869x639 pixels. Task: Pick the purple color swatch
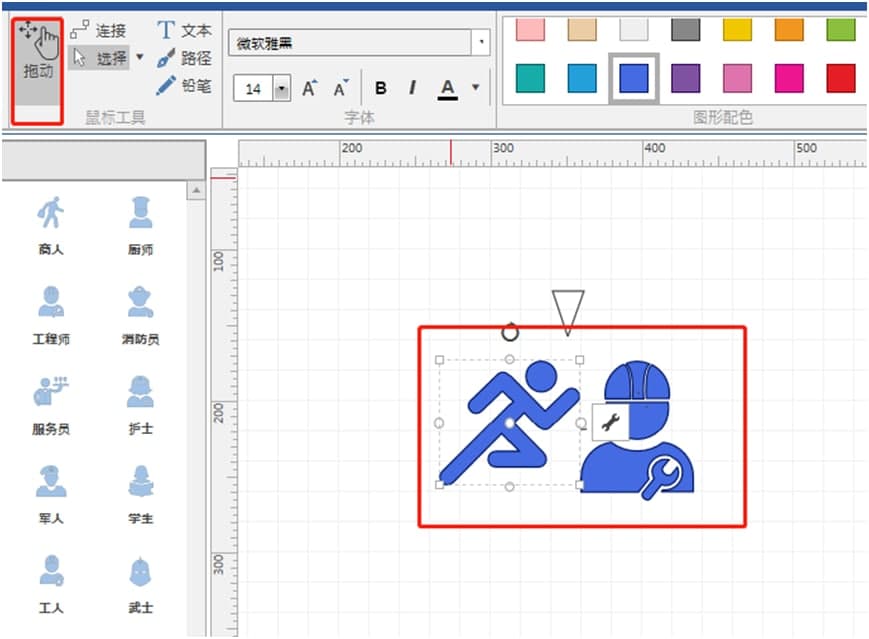[686, 78]
